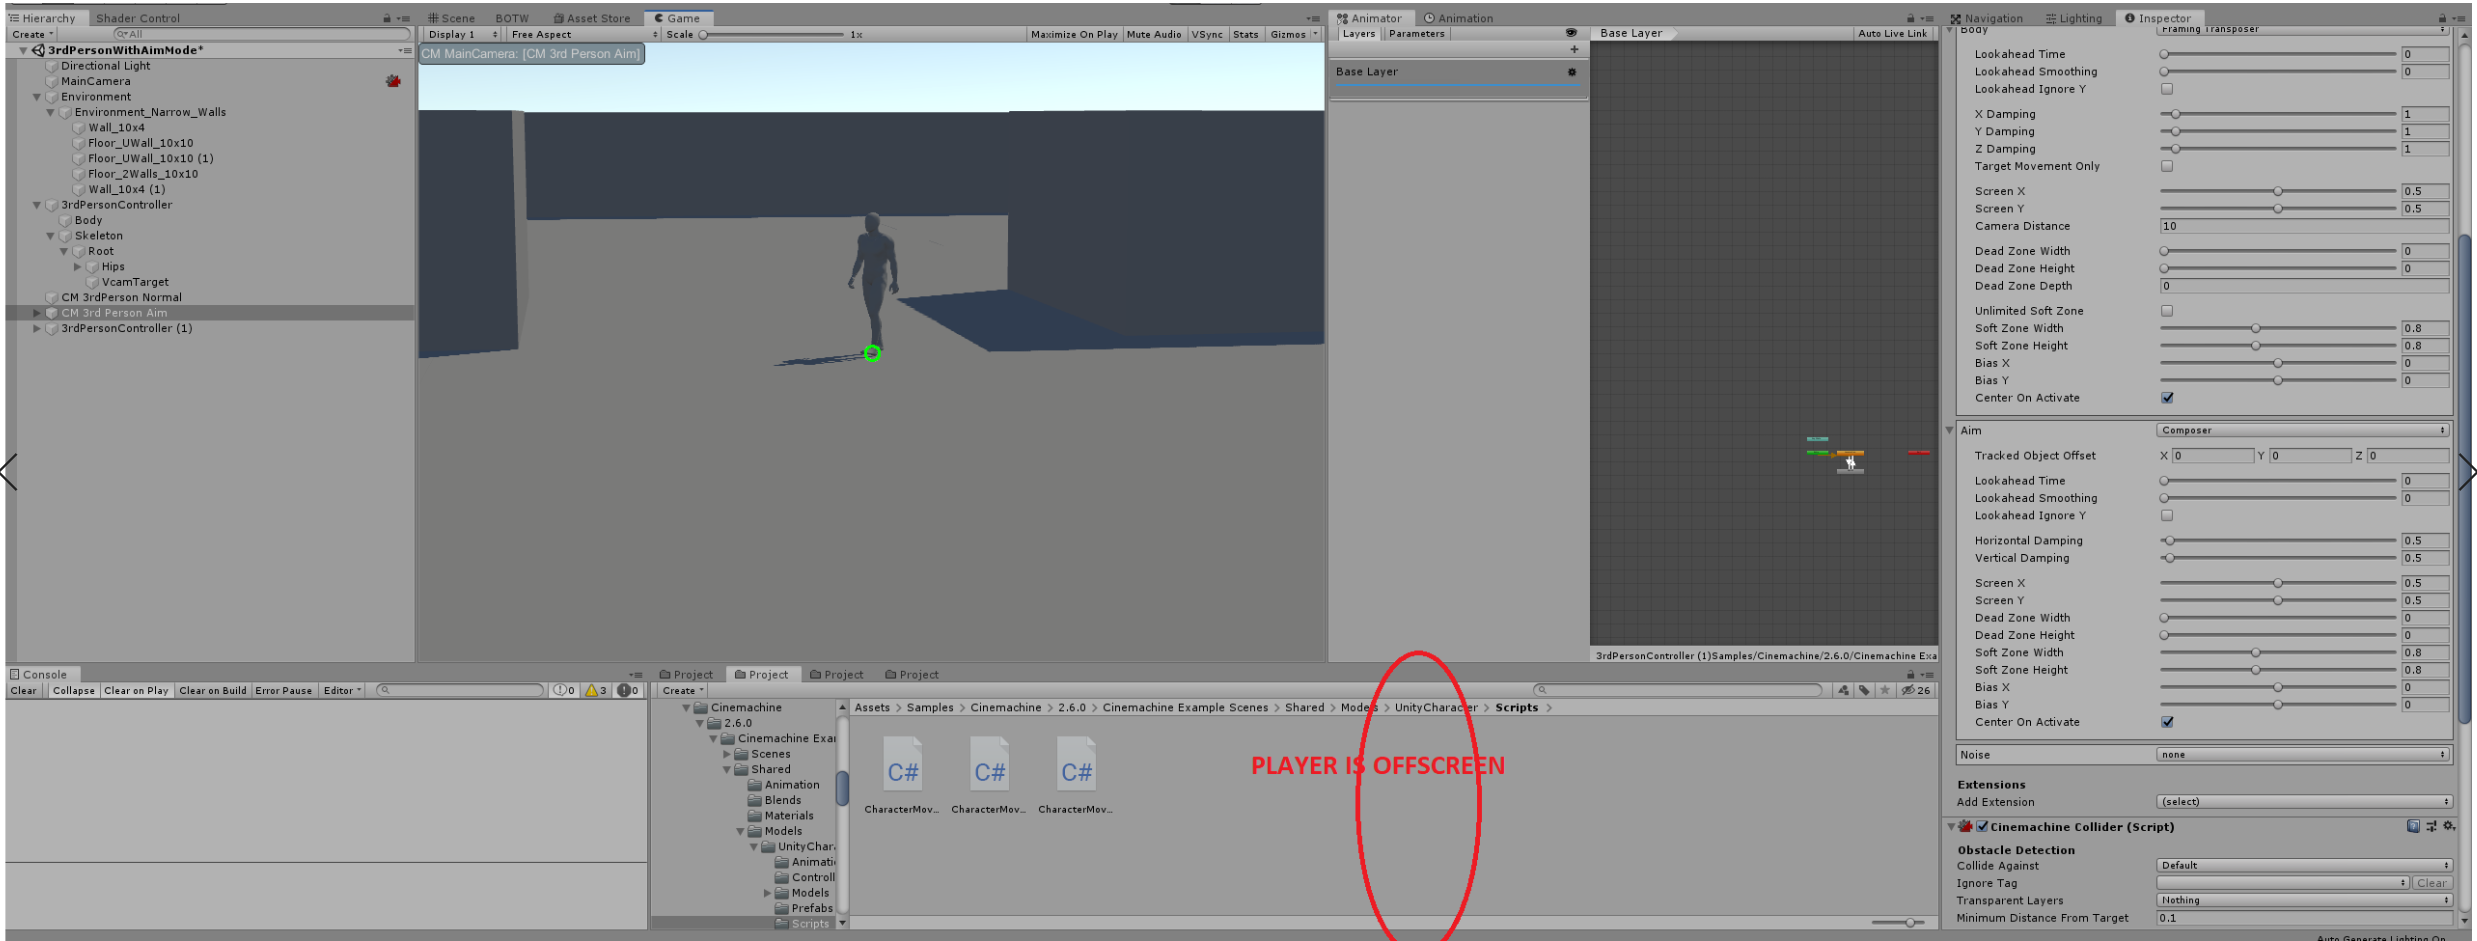2477x941 pixels.
Task: Click the red bug icon beside MainCamera
Action: (x=393, y=81)
